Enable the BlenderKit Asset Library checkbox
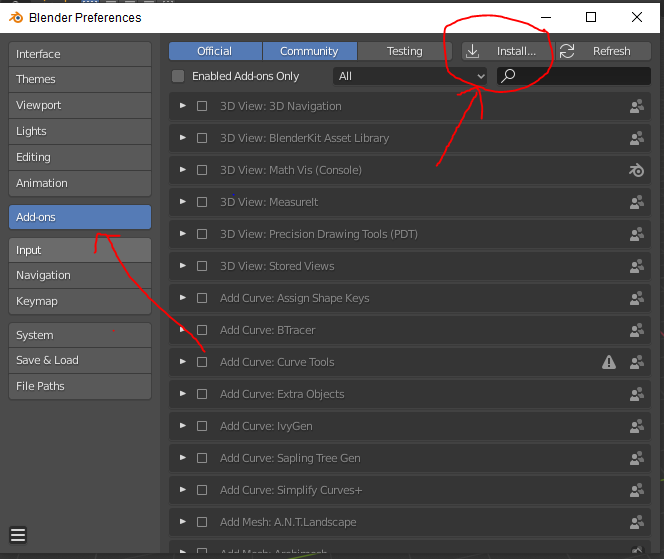Image resolution: width=664 pixels, height=559 pixels. (202, 138)
